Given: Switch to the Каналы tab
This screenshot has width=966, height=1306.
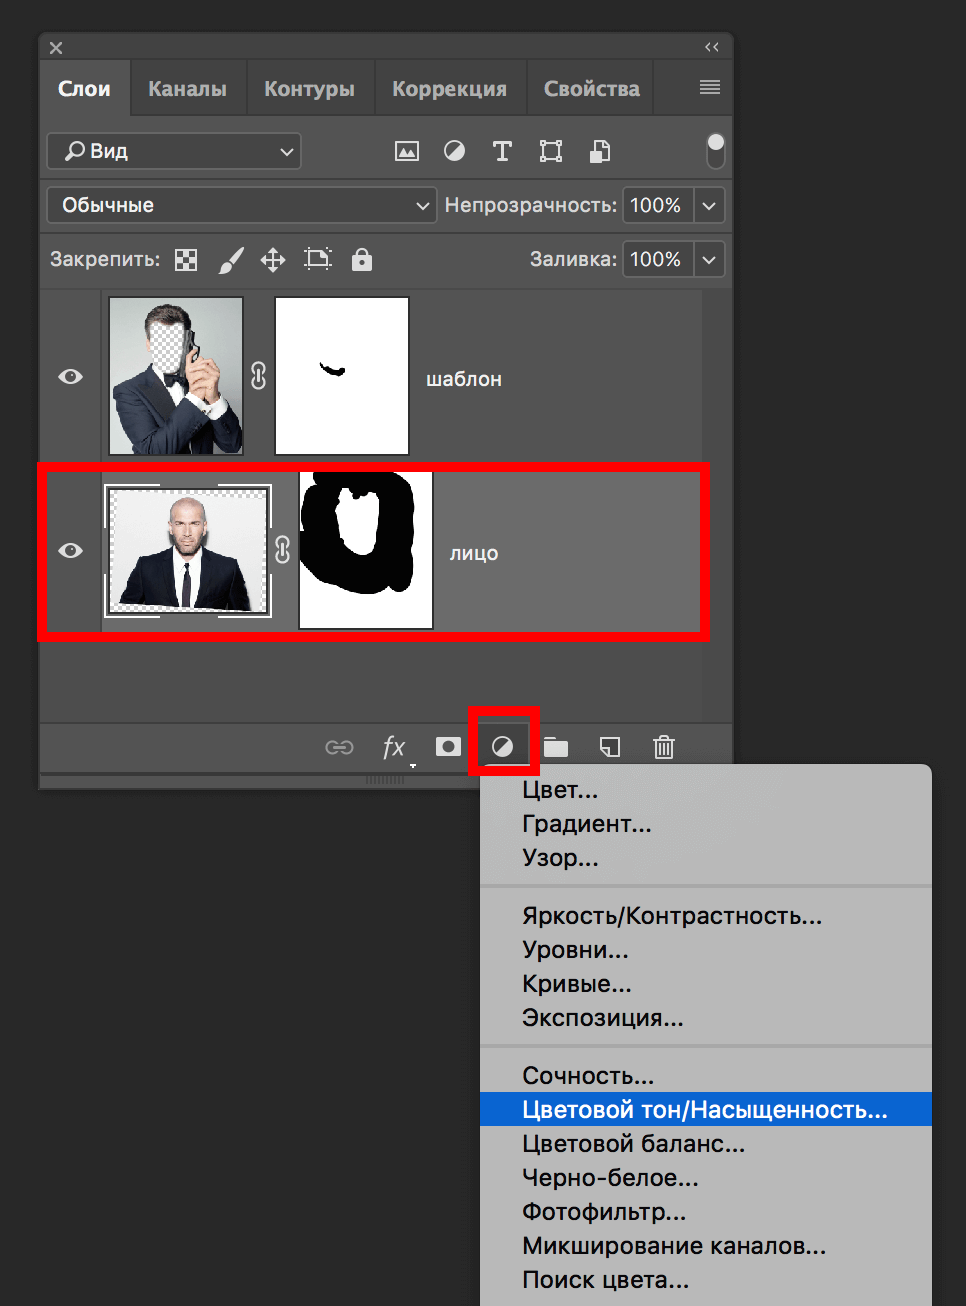Looking at the screenshot, I should 187,89.
